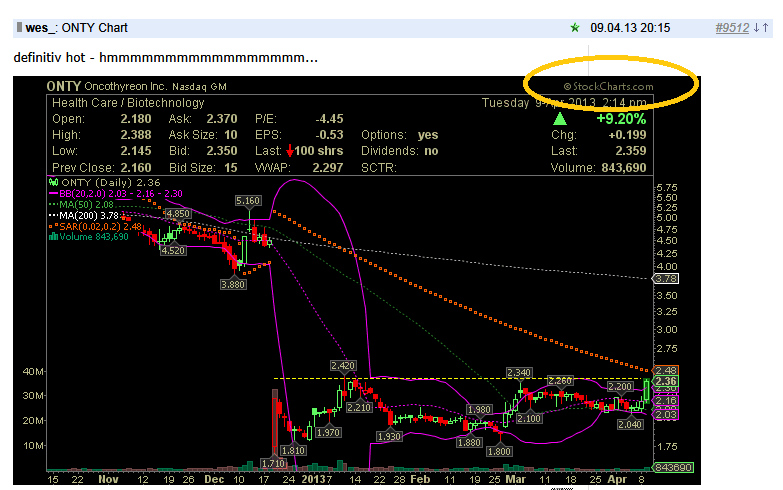Jump to previous post with up arrow
Screen dimensions: 783x490
pyautogui.click(x=765, y=28)
